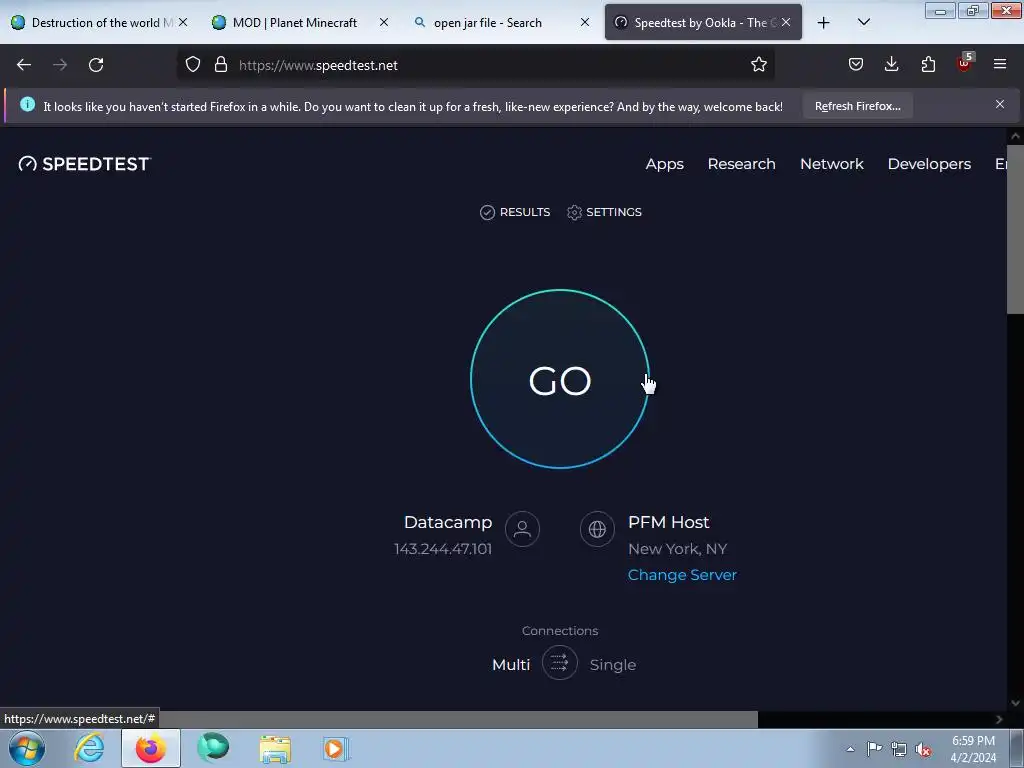Click the Action Center flag icon
Image resolution: width=1024 pixels, height=768 pixels.
point(874,749)
